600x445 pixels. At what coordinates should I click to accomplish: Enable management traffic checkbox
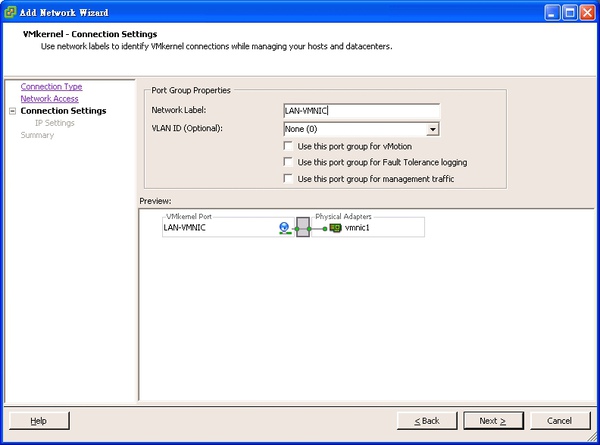click(288, 179)
